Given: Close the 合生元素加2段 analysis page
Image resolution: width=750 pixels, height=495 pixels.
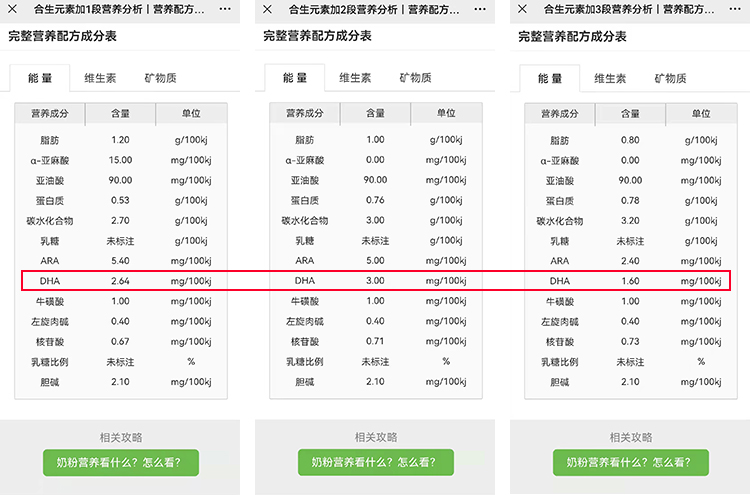Looking at the screenshot, I should (268, 8).
